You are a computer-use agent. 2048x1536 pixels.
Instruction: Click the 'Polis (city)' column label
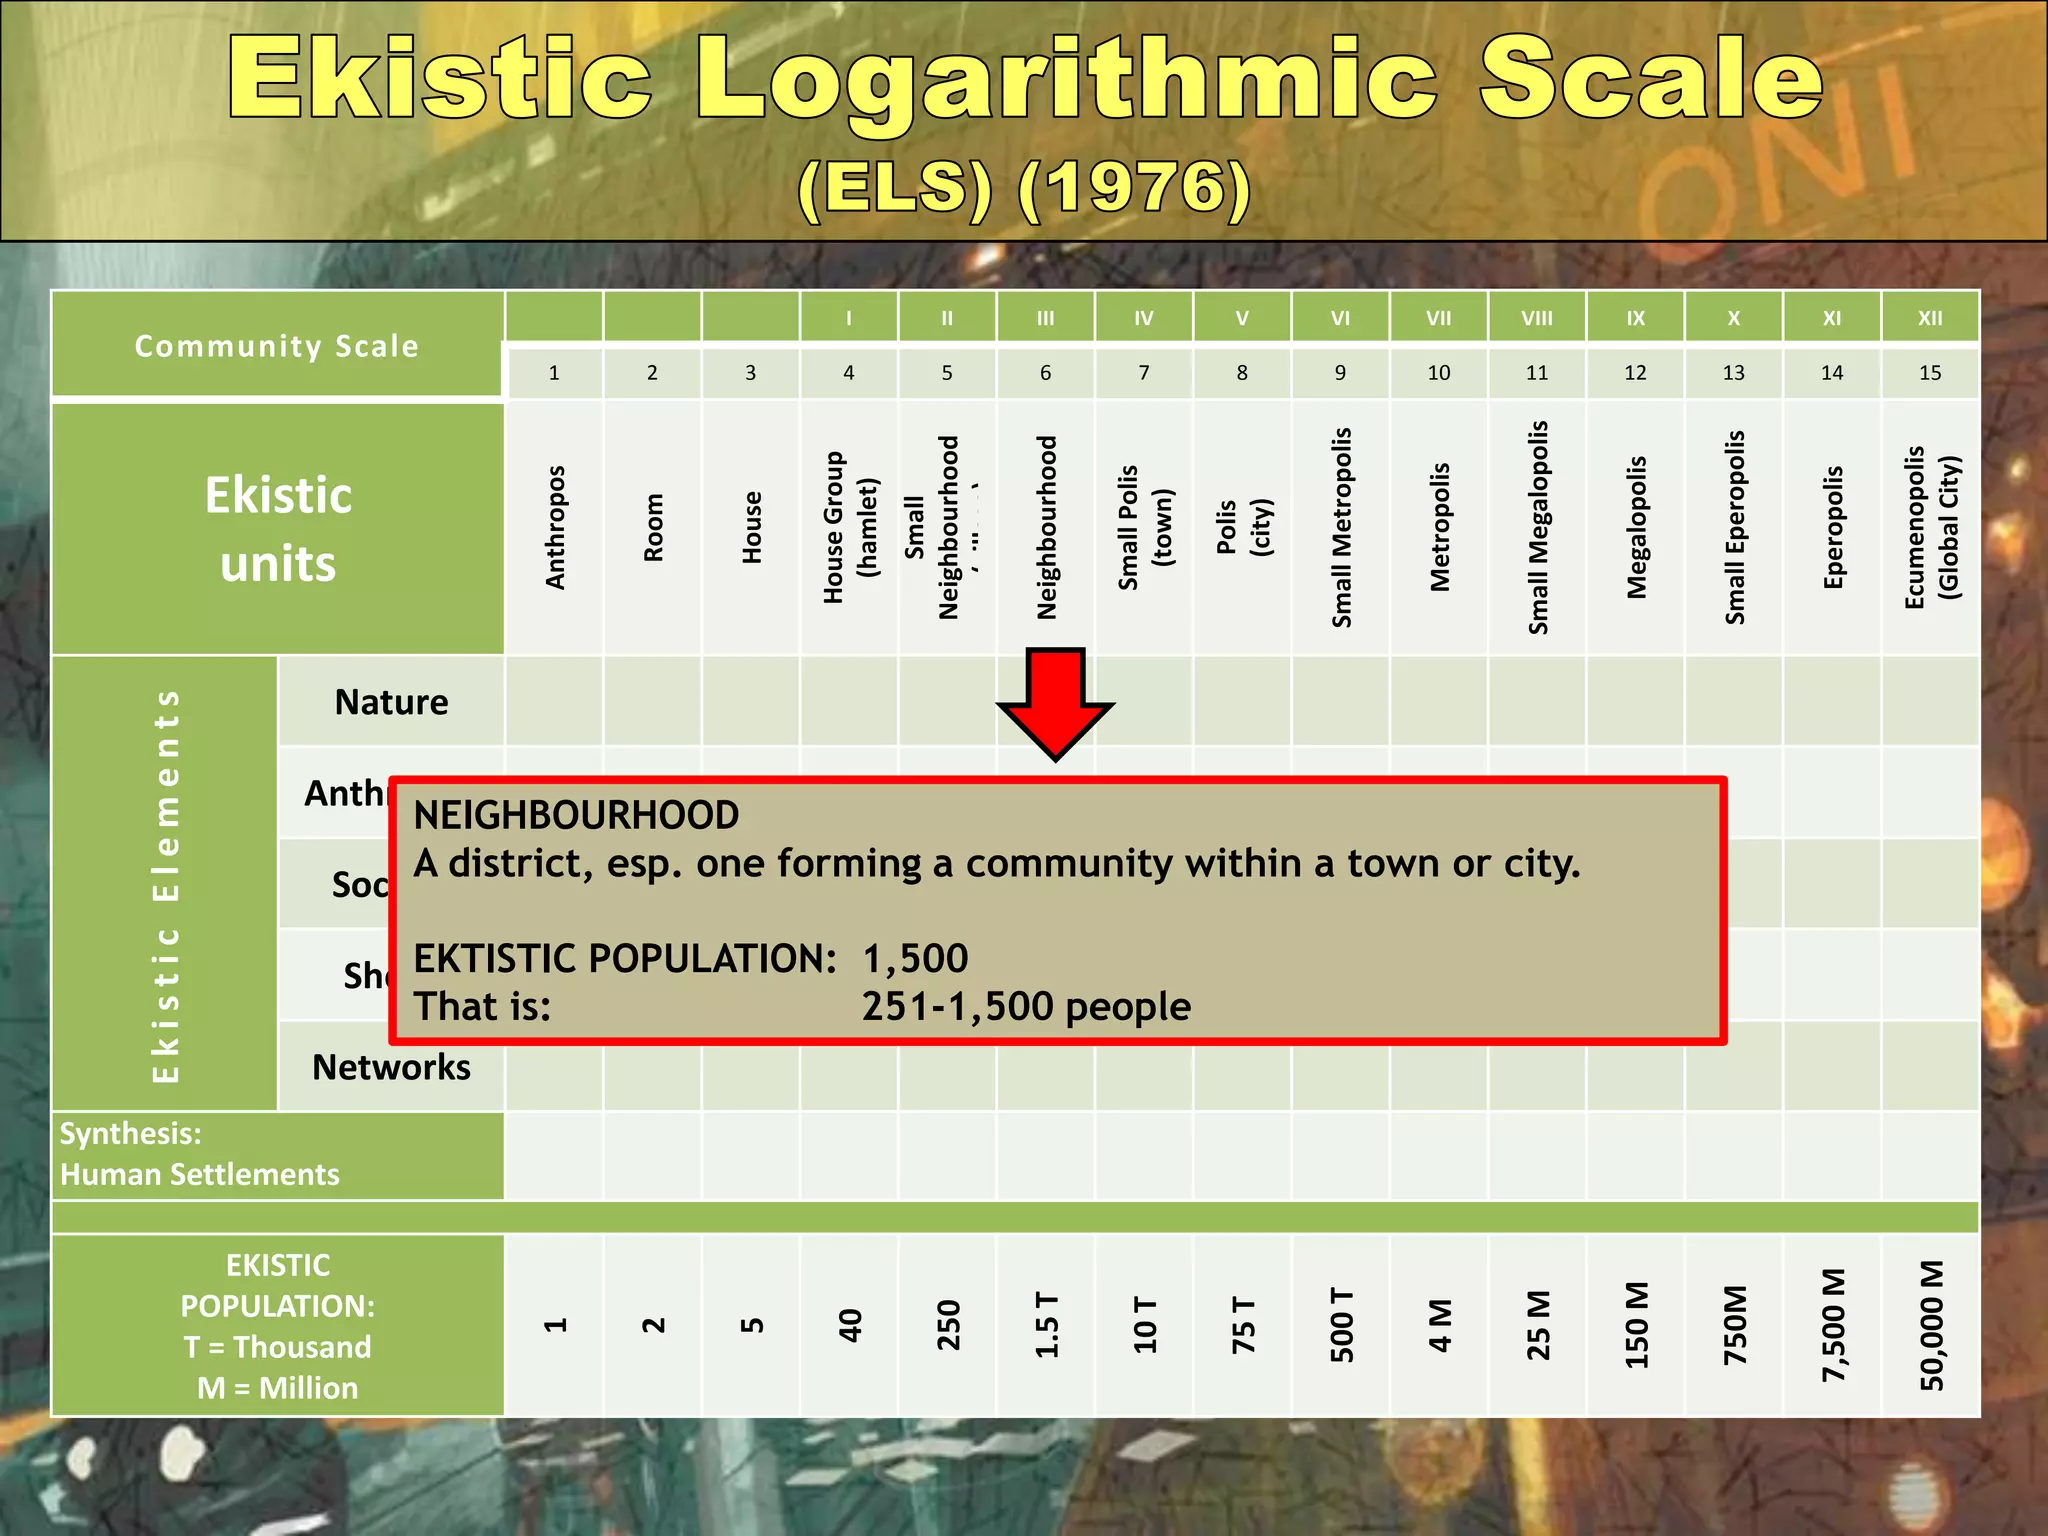point(1243,527)
